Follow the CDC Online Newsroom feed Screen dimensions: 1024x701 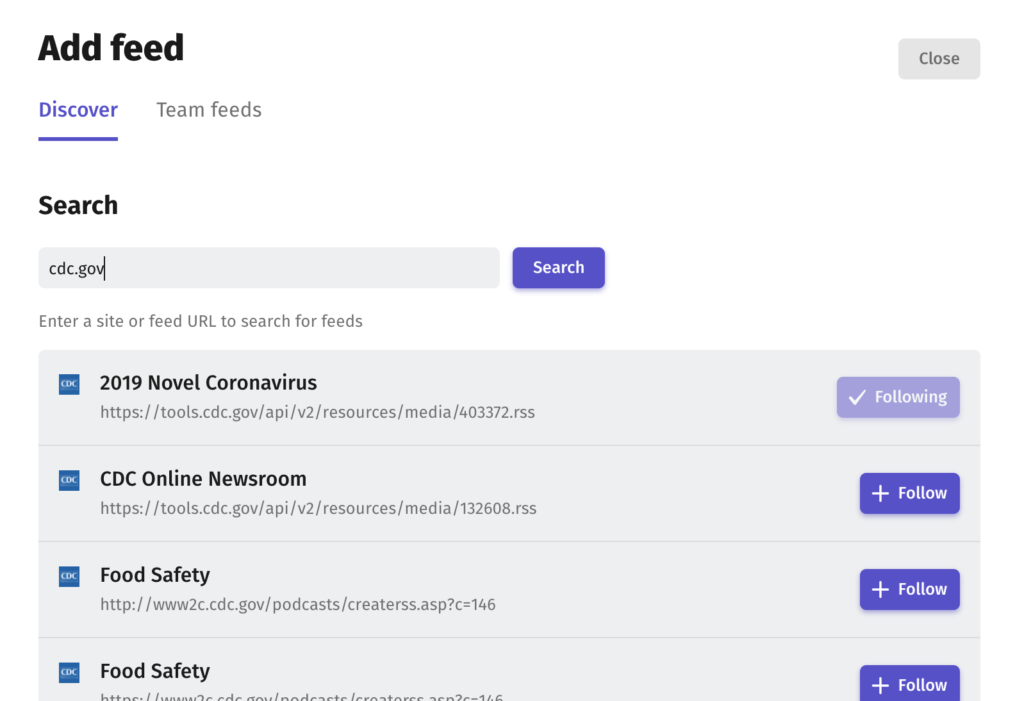click(x=910, y=493)
